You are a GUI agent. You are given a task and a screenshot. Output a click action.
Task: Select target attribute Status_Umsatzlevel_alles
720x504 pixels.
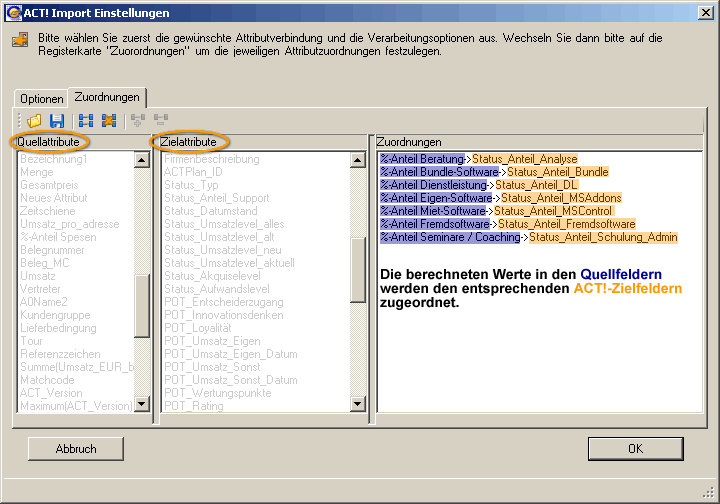pos(224,224)
